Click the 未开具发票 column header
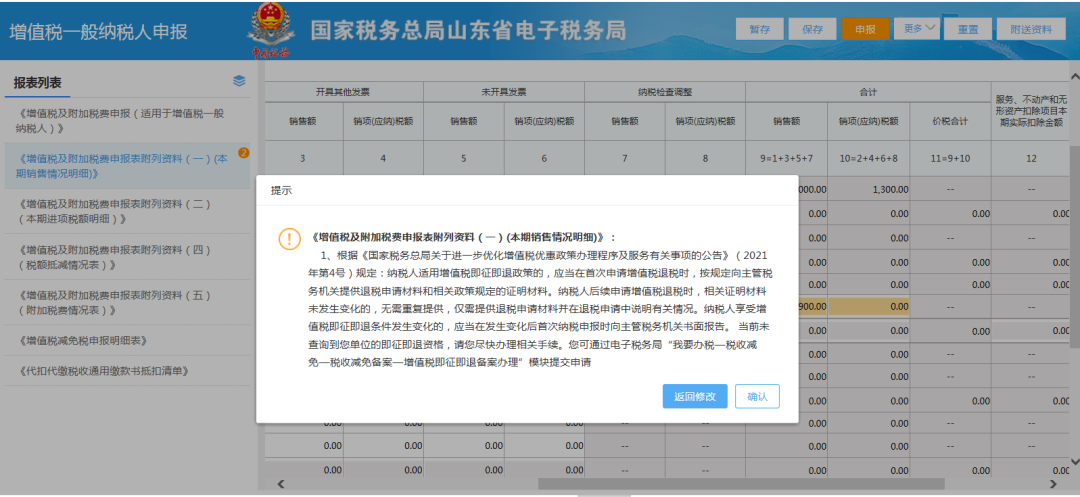 tap(503, 92)
